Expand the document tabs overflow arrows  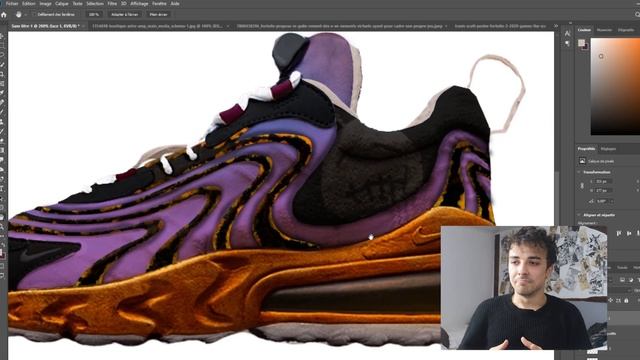pyautogui.click(x=556, y=26)
